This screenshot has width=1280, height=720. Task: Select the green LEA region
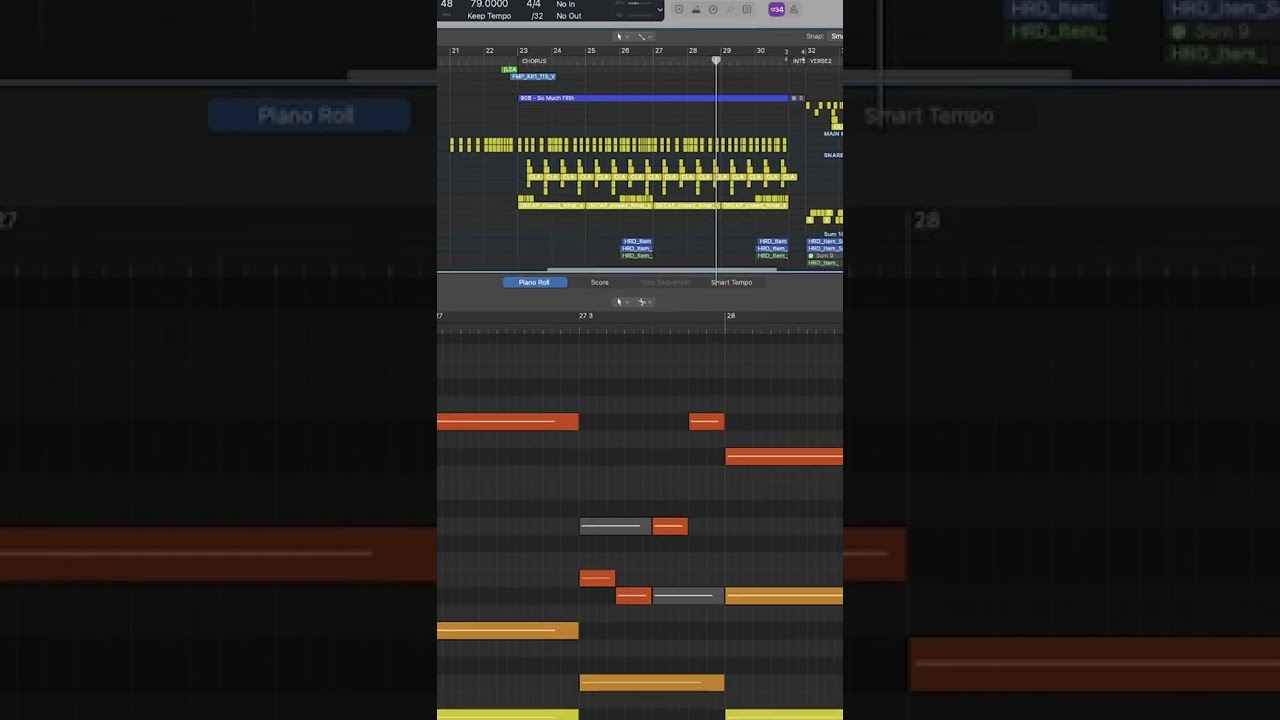509,69
